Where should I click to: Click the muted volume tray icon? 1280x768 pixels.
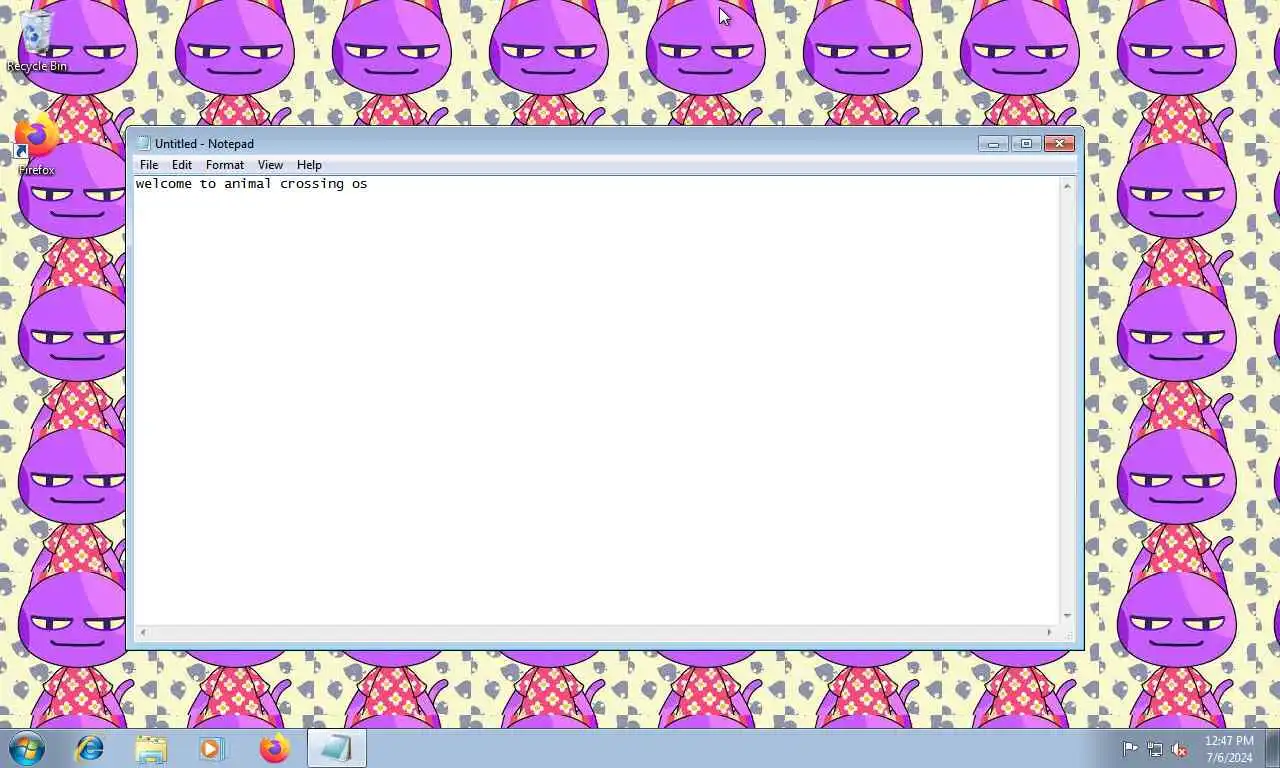[x=1180, y=748]
